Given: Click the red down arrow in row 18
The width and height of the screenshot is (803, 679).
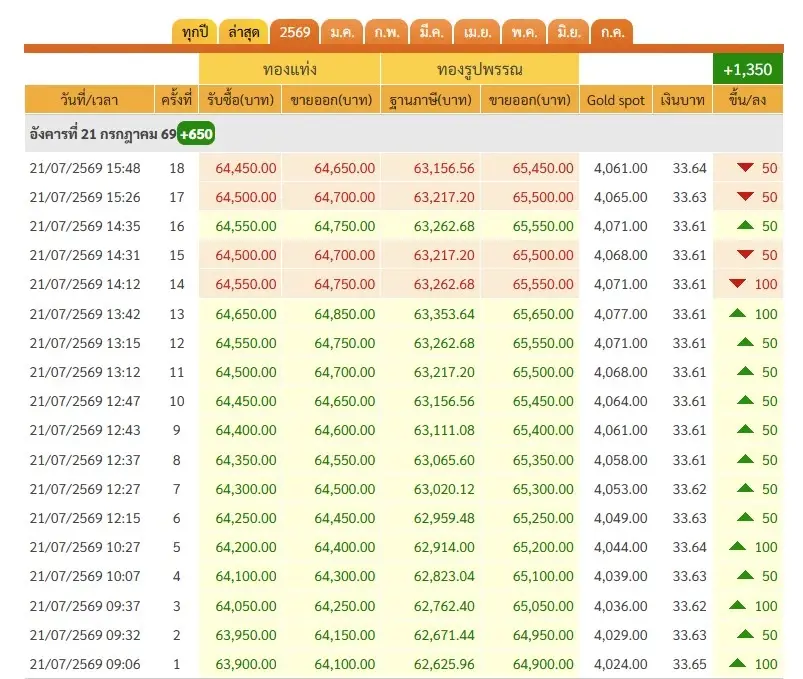Looking at the screenshot, I should click(745, 167).
